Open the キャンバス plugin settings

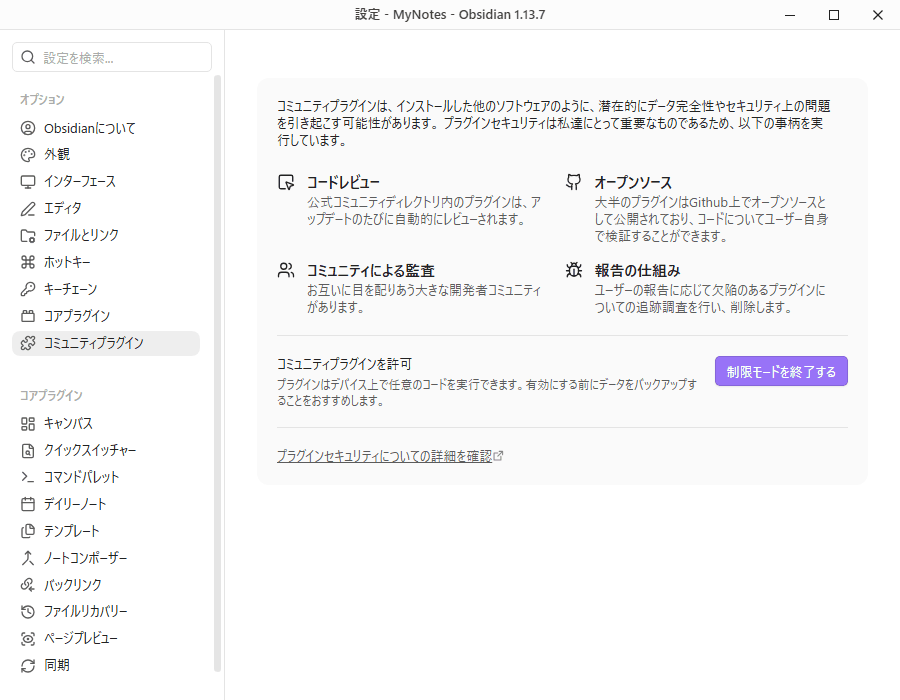[106, 424]
